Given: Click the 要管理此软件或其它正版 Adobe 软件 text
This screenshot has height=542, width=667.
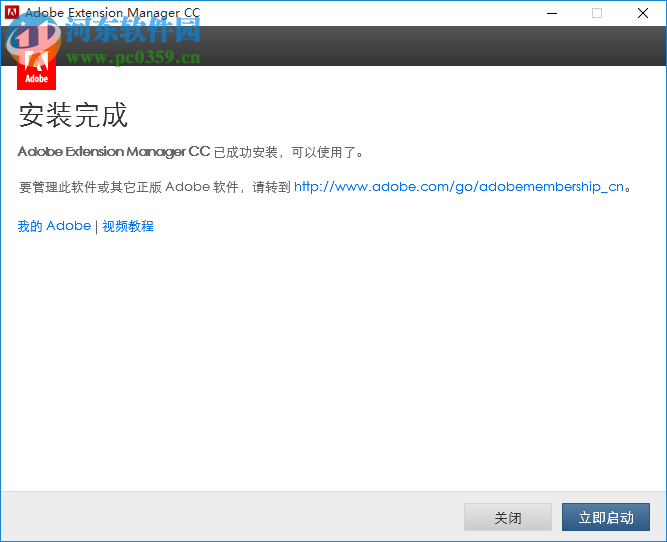Looking at the screenshot, I should click(128, 187).
